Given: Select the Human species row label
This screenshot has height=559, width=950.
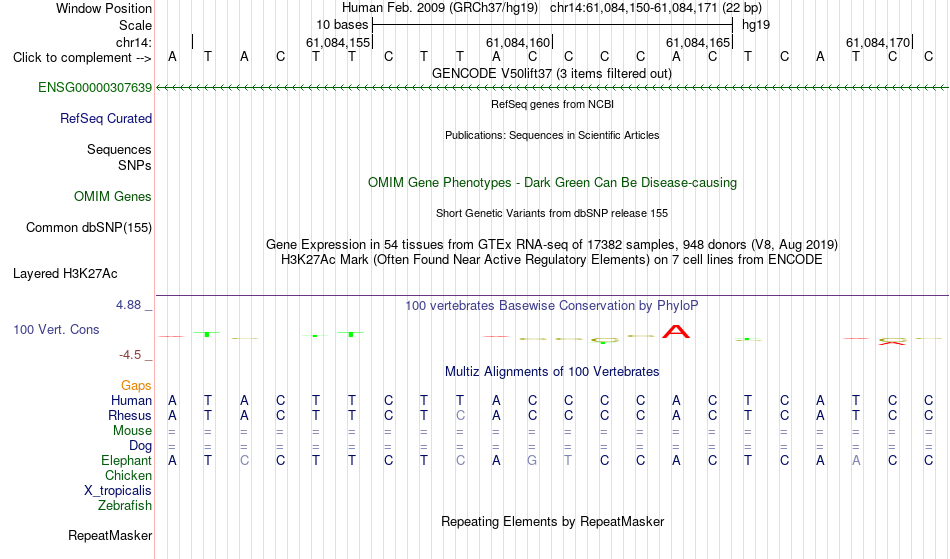Looking at the screenshot, I should [131, 400].
